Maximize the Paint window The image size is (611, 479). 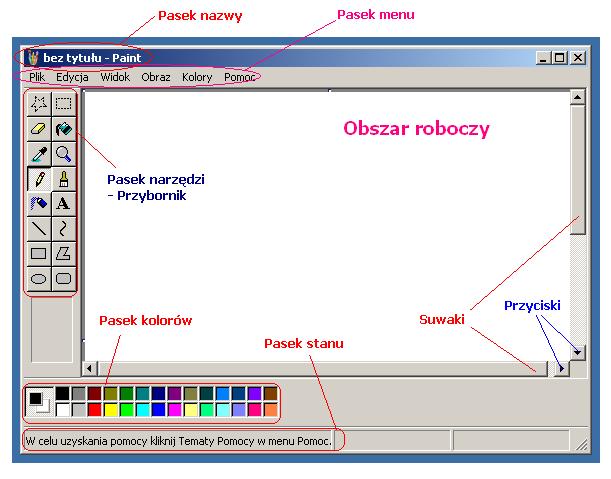tap(560, 58)
